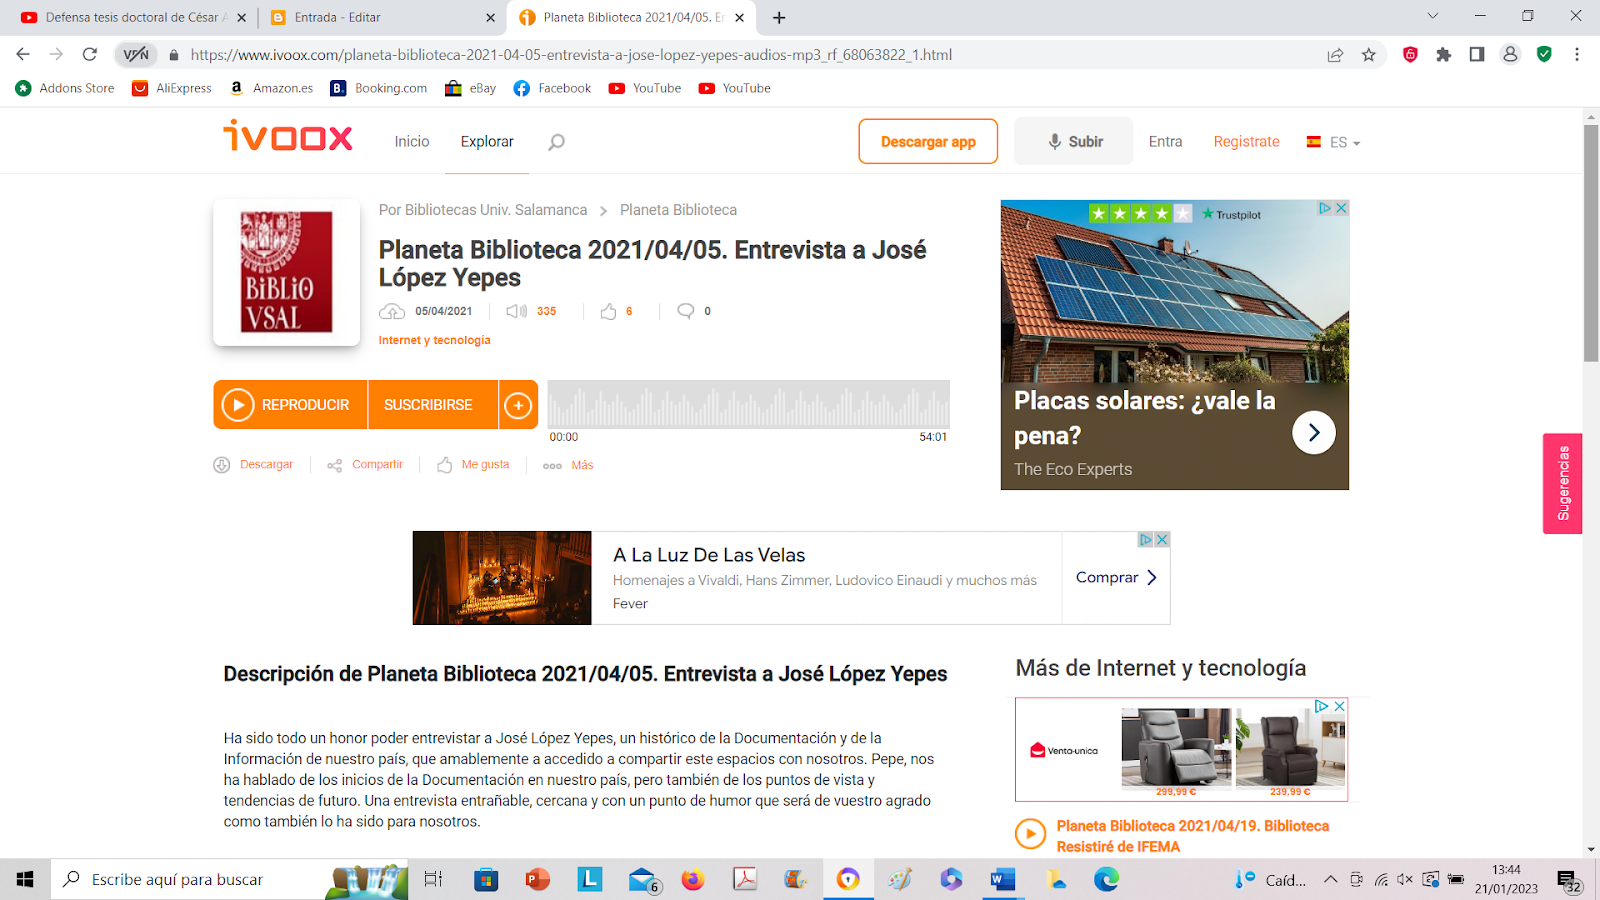Click the green shield extension icon

click(x=1544, y=55)
